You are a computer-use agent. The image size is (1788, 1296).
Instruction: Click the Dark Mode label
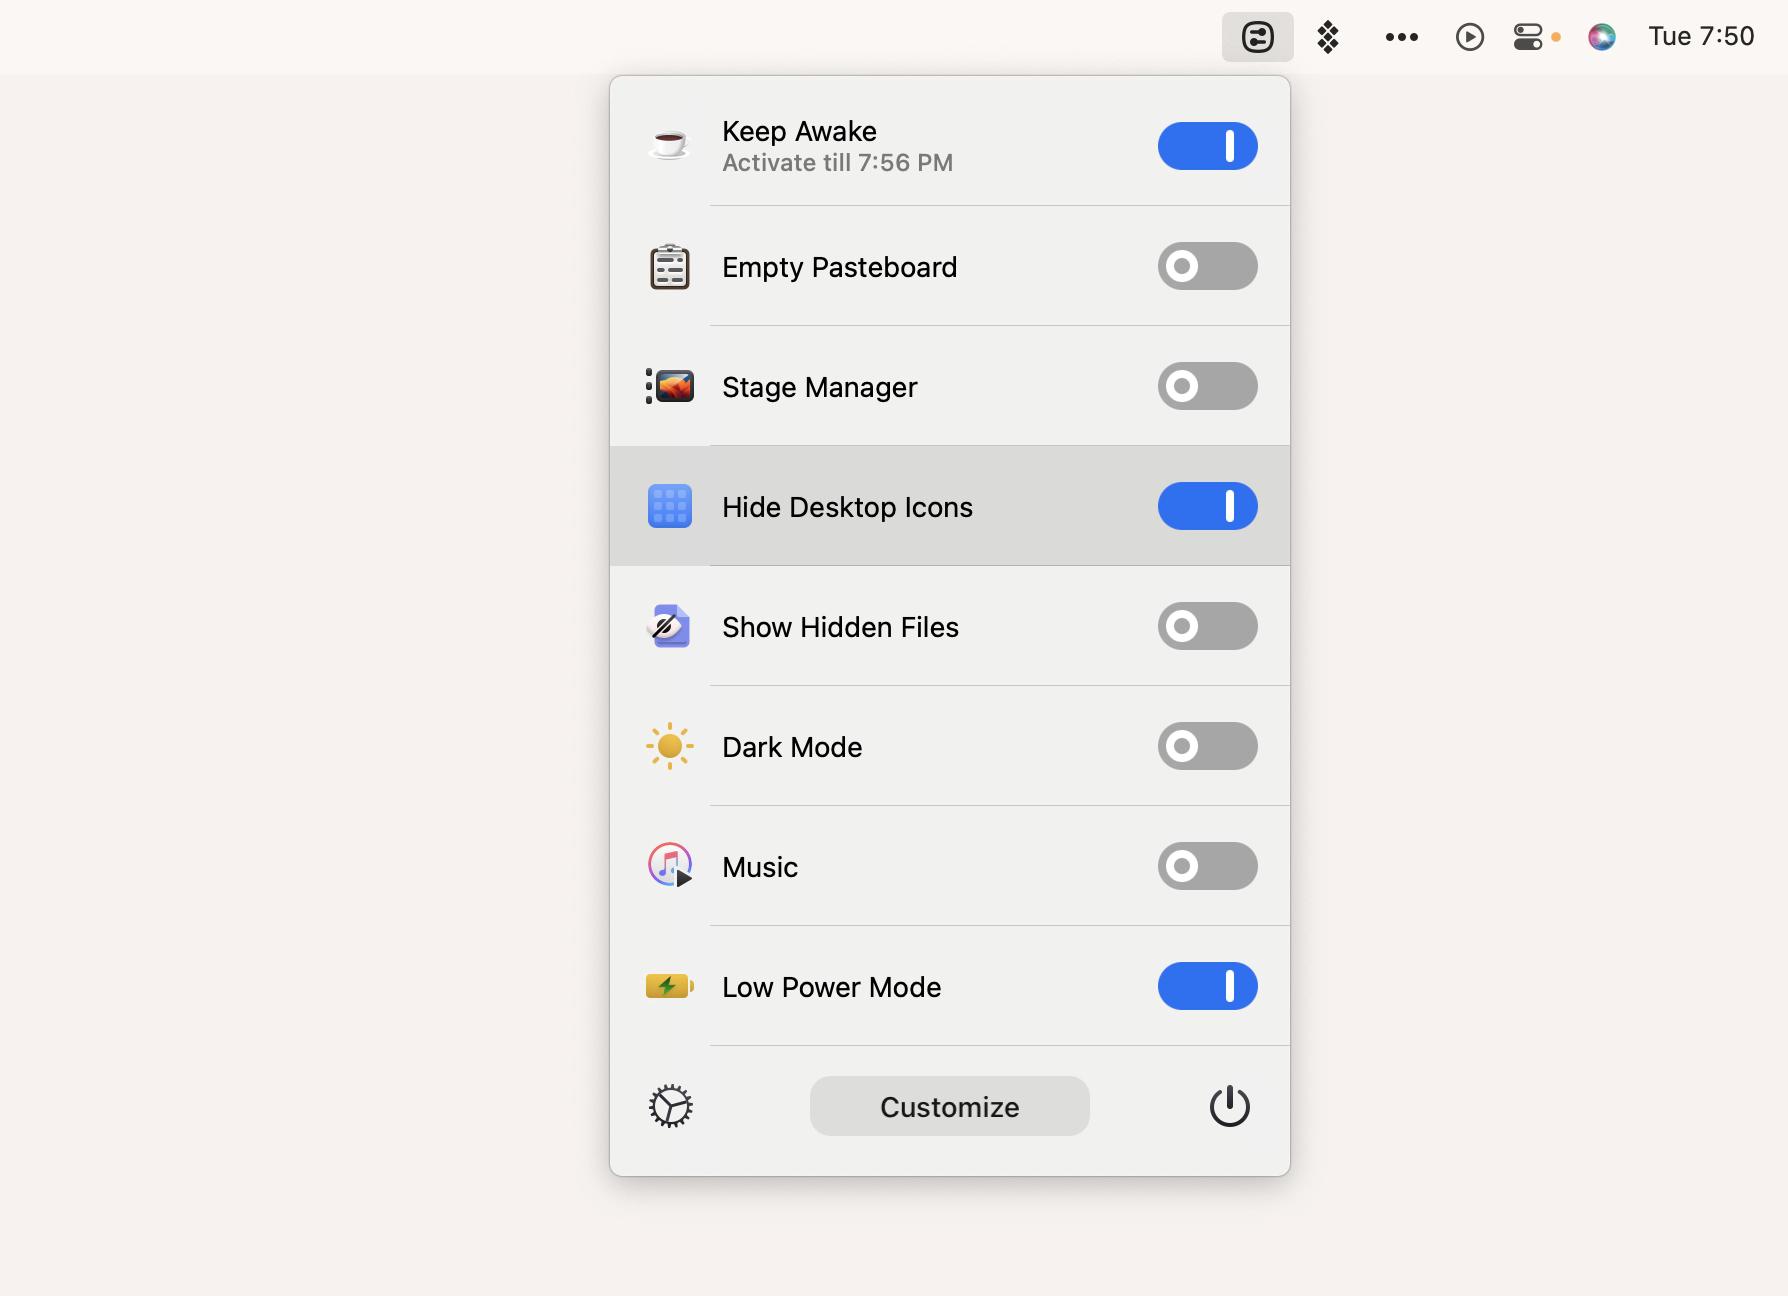tap(792, 747)
